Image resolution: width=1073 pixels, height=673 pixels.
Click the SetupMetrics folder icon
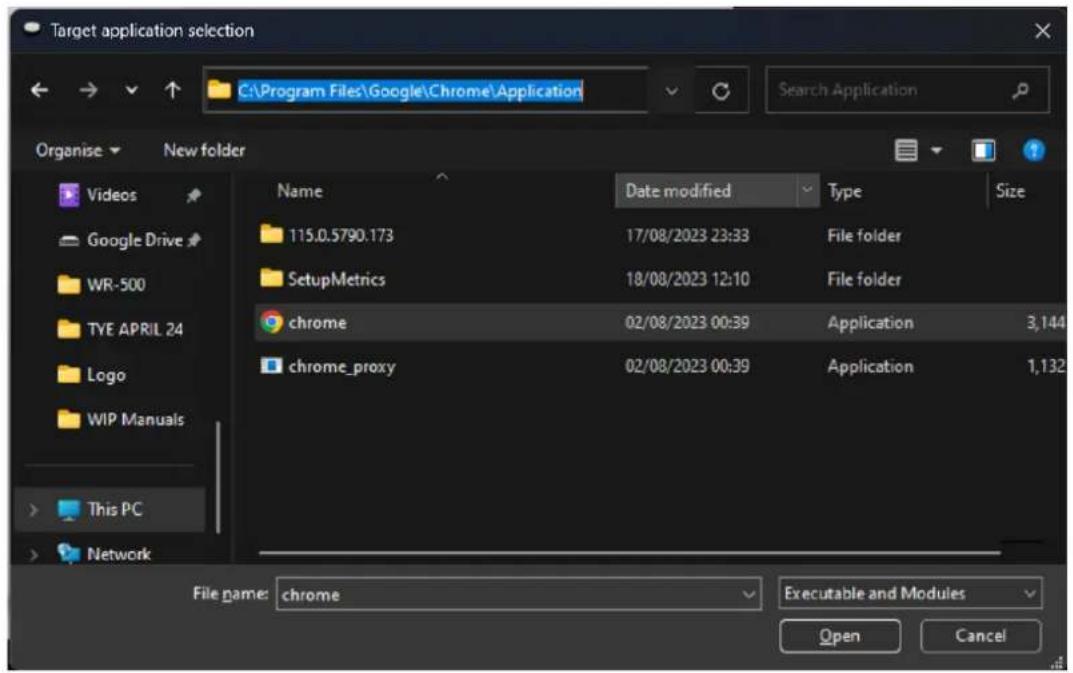(271, 278)
